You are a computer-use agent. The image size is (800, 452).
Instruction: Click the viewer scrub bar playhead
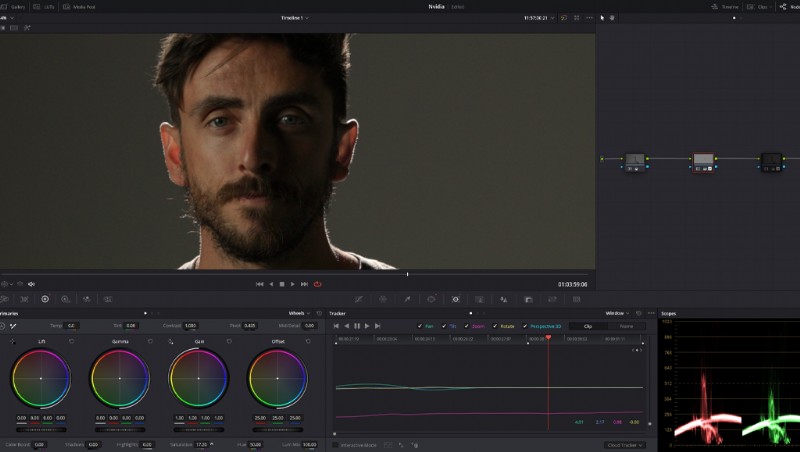[x=407, y=274]
